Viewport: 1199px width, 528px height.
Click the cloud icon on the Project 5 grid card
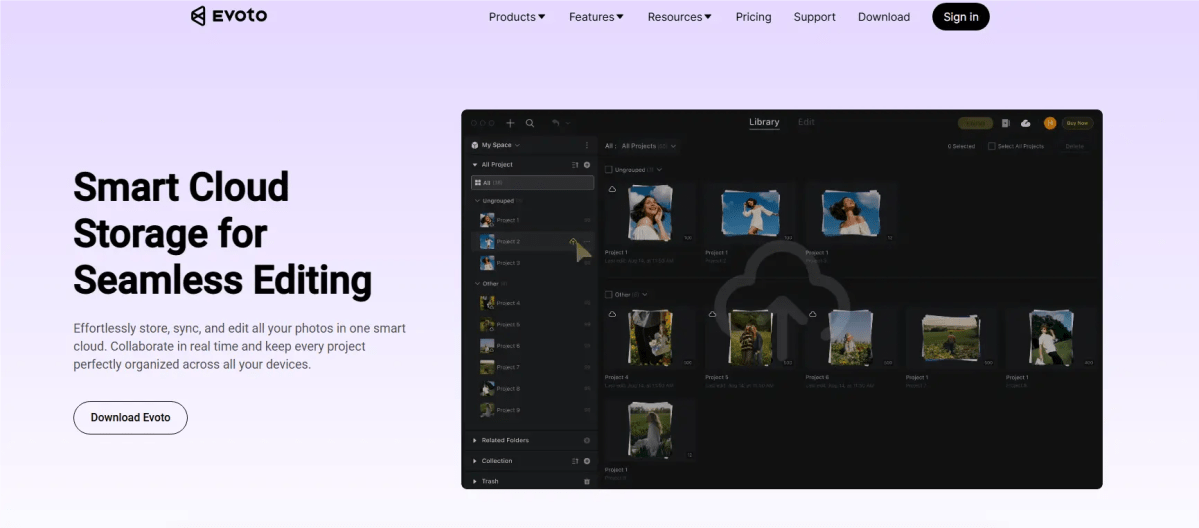click(x=713, y=314)
